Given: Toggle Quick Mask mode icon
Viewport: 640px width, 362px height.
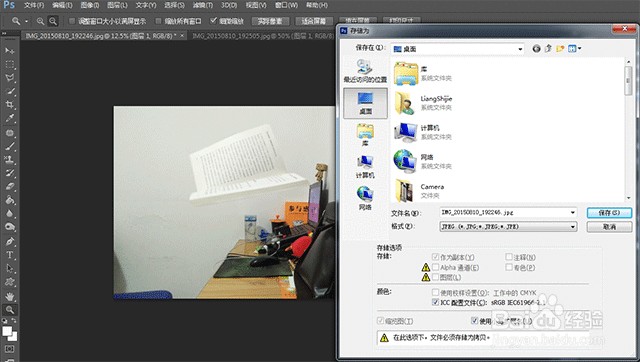Looking at the screenshot, I should 9,349.
